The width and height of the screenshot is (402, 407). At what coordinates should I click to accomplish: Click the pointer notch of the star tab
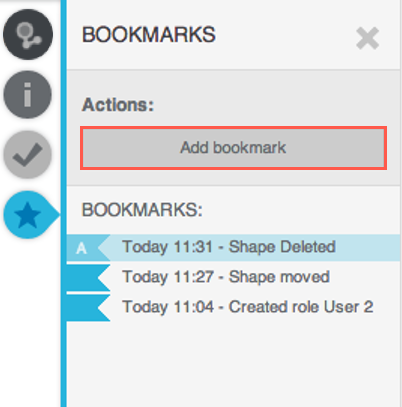pos(55,215)
